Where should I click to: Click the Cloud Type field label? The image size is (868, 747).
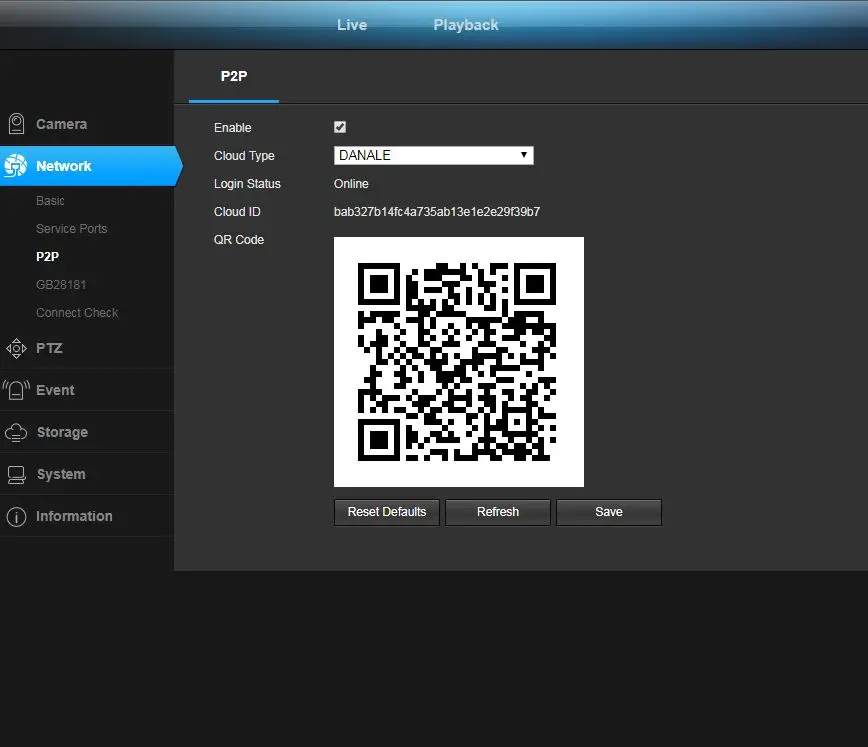[244, 156]
